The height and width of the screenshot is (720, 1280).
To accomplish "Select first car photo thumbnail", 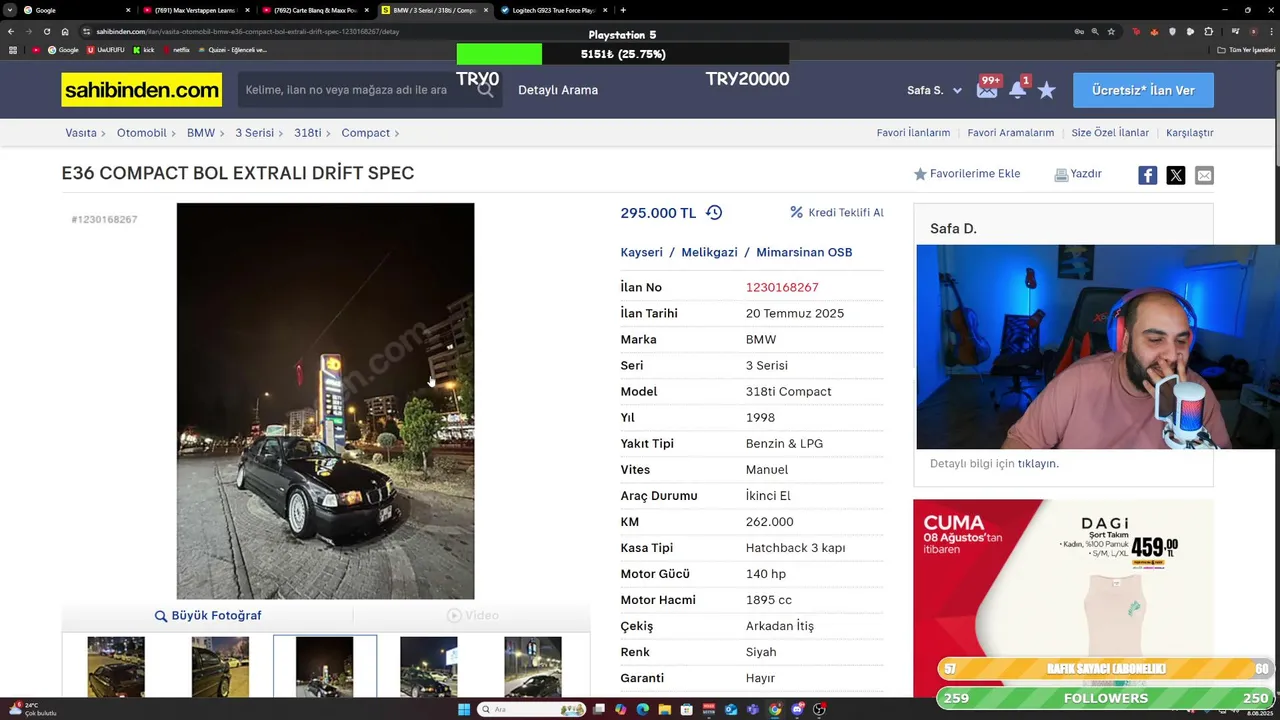I will click(x=116, y=667).
